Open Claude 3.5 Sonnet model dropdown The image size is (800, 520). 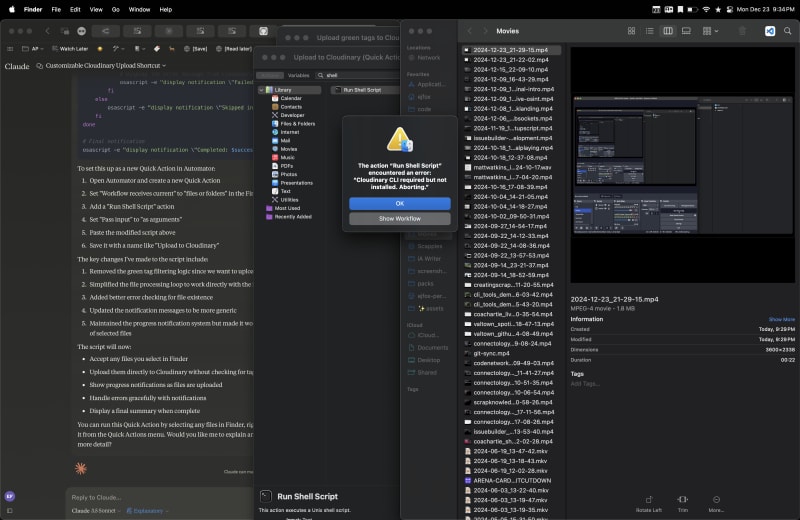[x=96, y=511]
